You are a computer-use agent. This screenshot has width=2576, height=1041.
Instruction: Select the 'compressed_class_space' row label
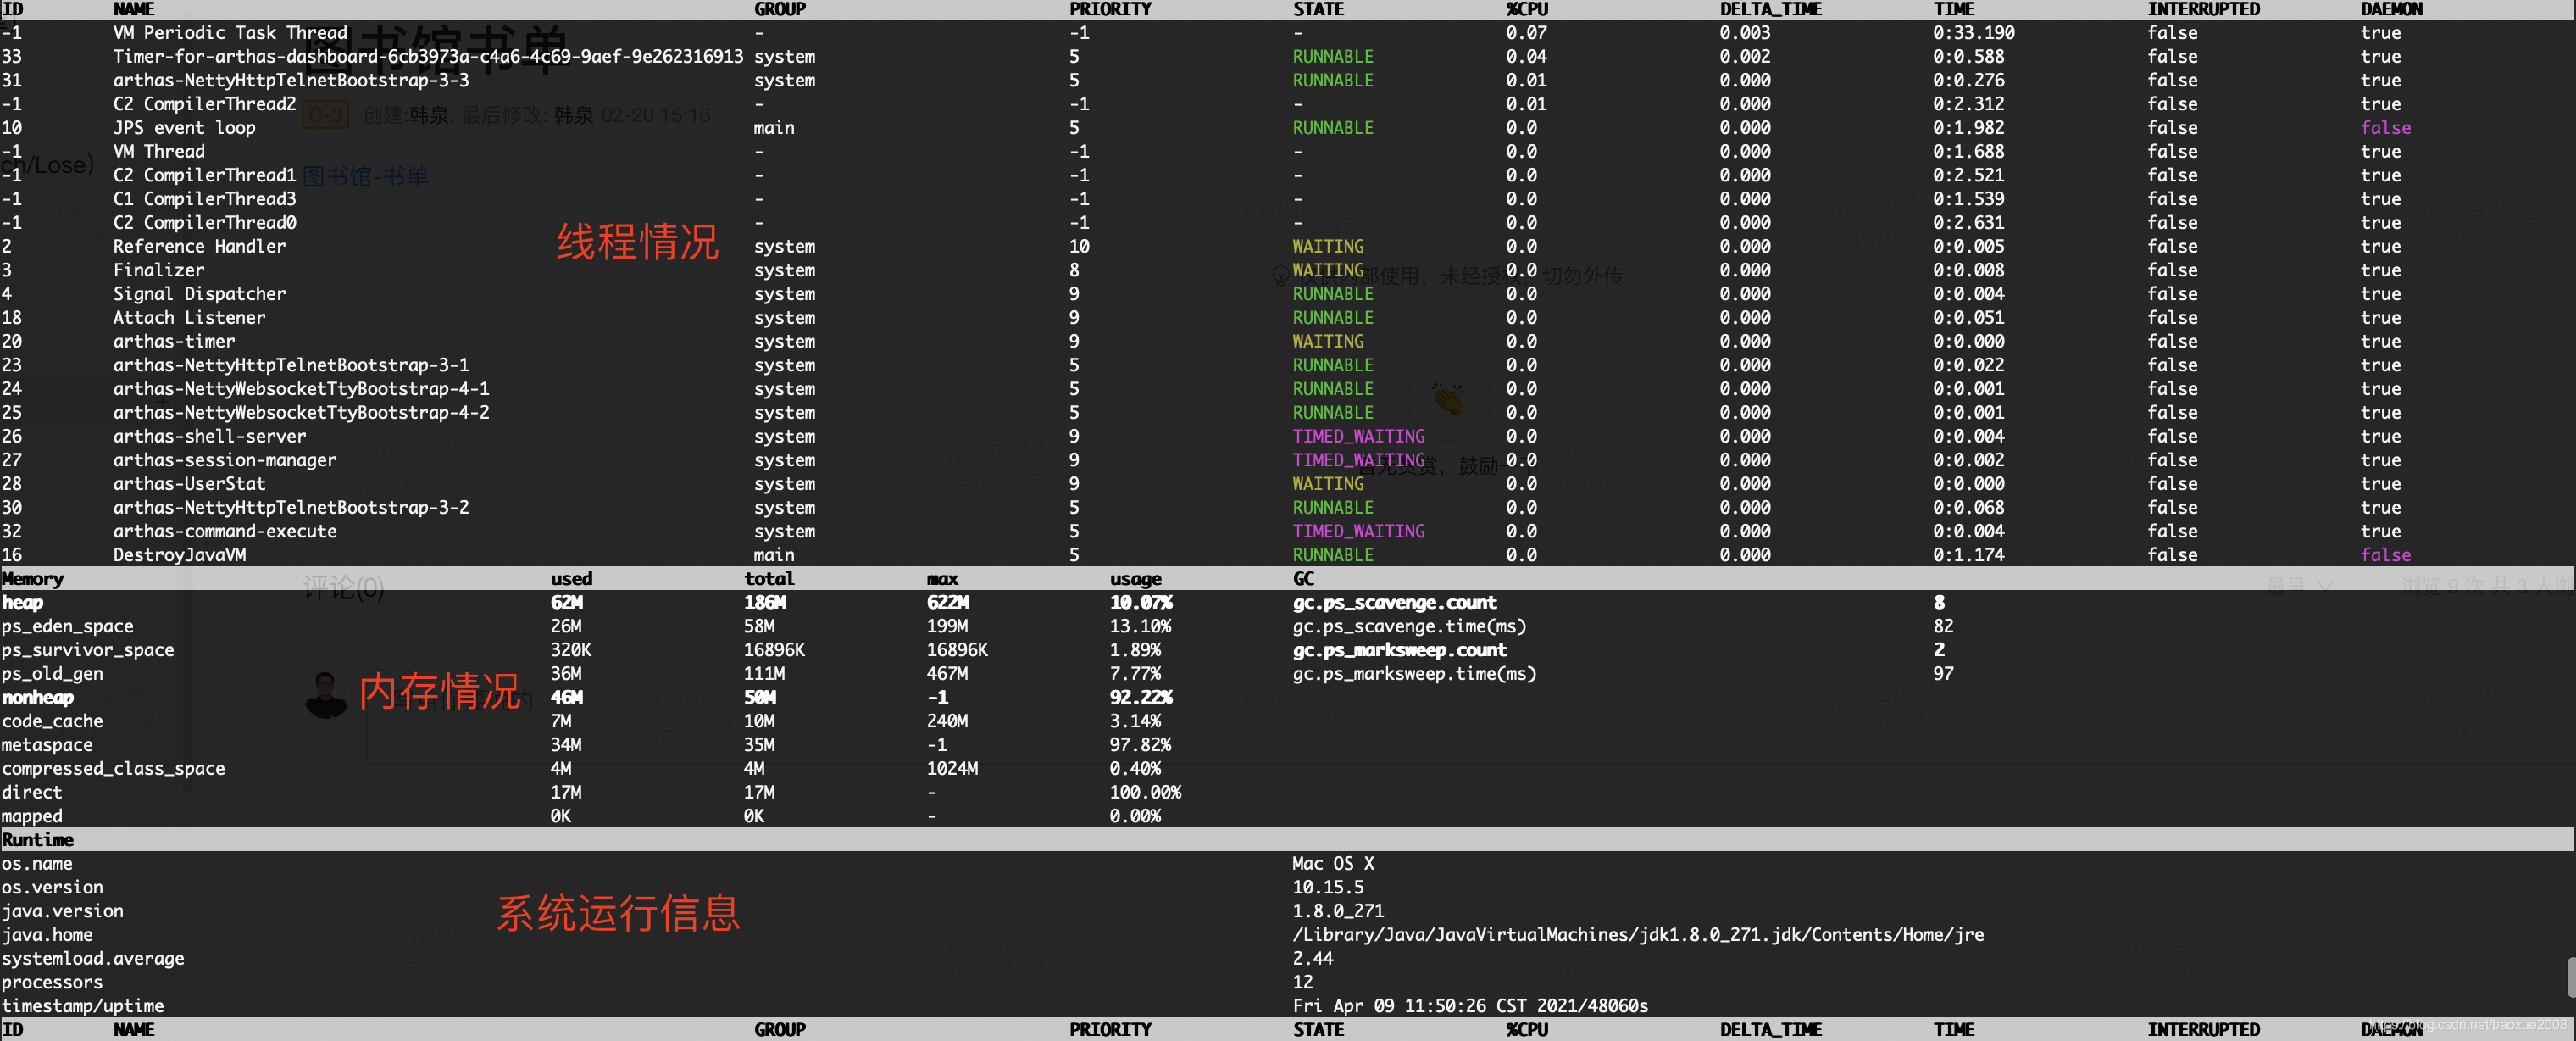[x=113, y=769]
